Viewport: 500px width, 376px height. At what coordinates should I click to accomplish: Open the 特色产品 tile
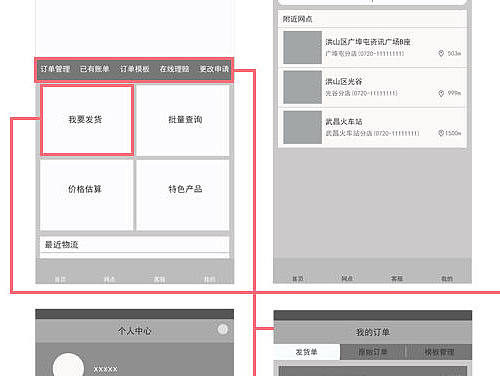[x=183, y=194]
